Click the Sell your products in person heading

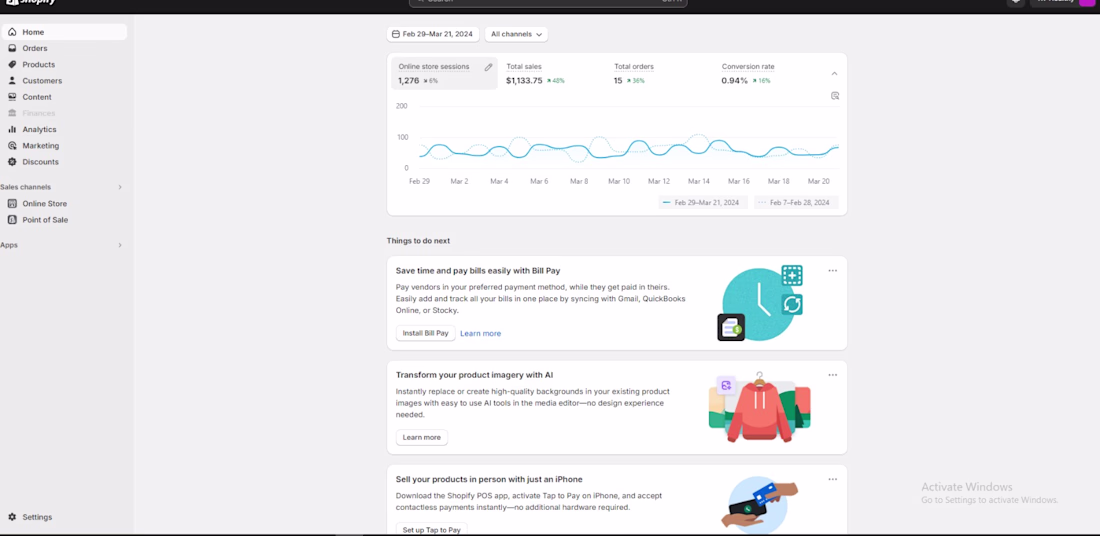pos(489,479)
